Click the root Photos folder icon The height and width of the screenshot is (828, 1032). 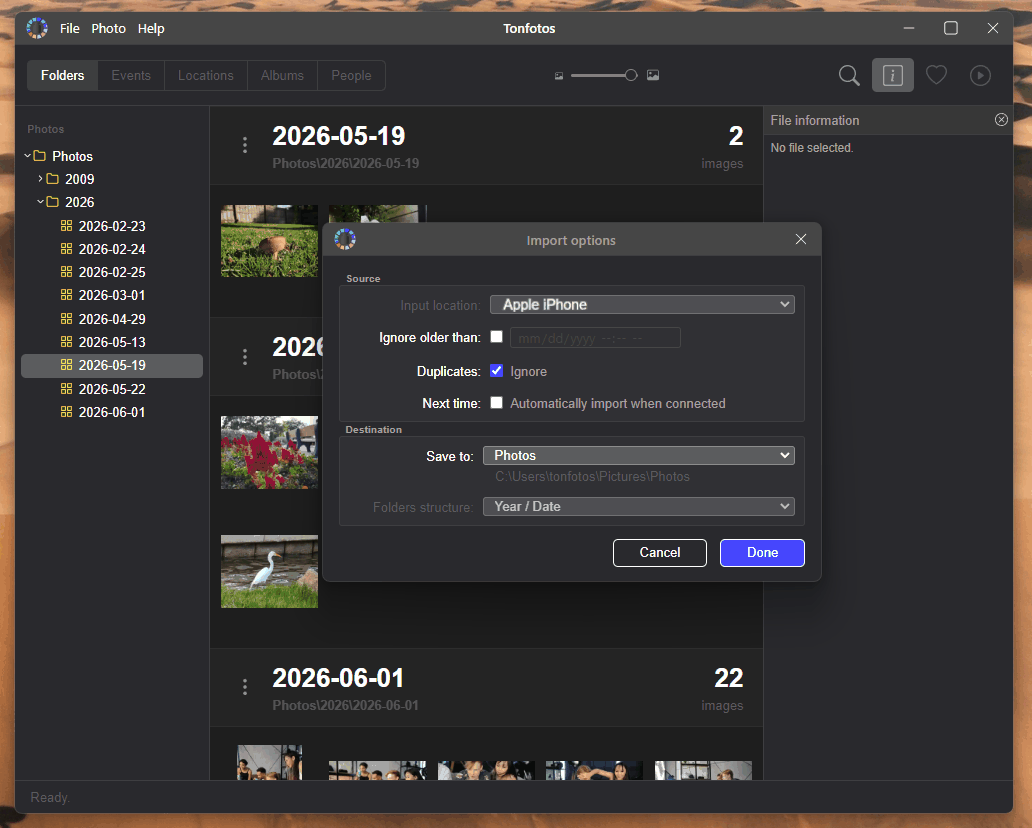(x=39, y=156)
